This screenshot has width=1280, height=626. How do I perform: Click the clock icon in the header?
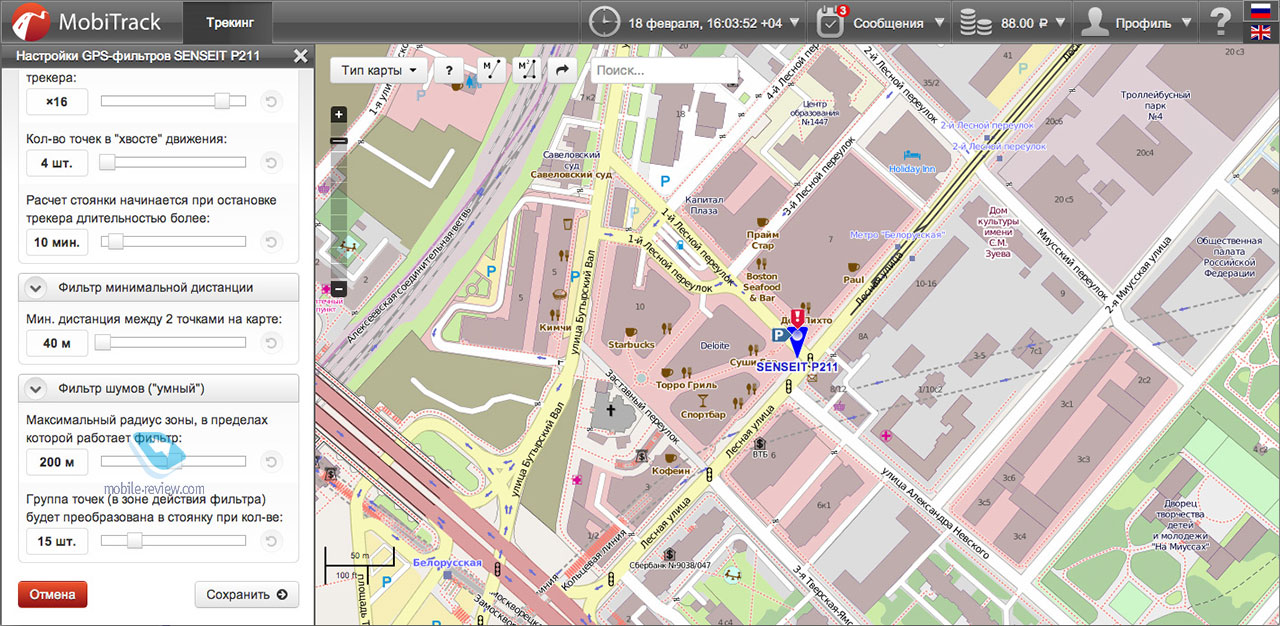(604, 21)
